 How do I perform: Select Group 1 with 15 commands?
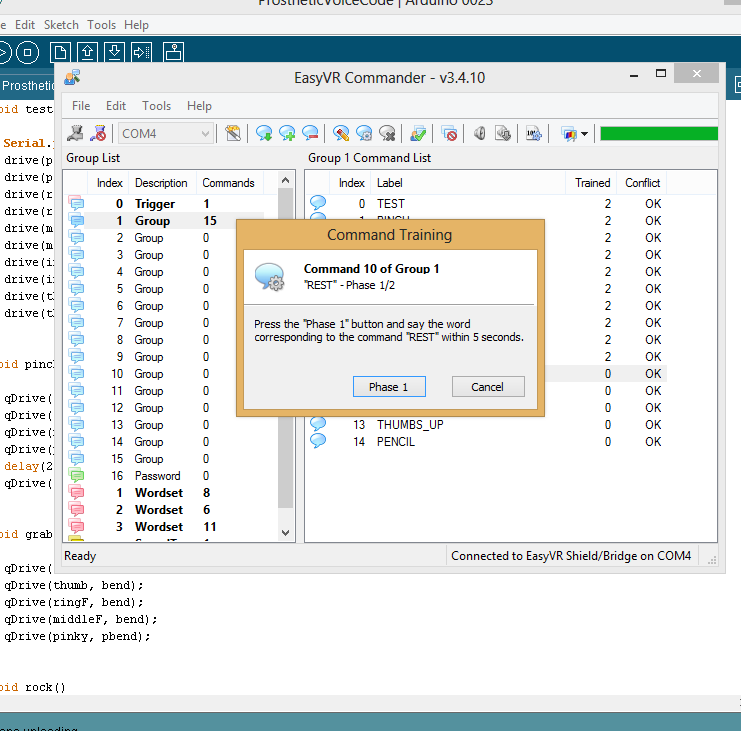165,221
